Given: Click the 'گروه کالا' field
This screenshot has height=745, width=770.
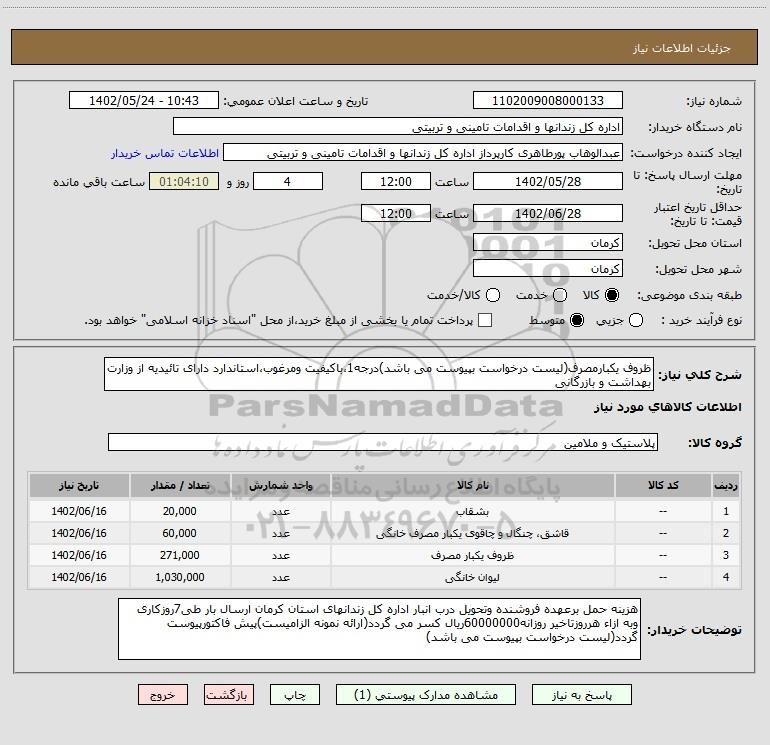Looking at the screenshot, I should tap(381, 442).
